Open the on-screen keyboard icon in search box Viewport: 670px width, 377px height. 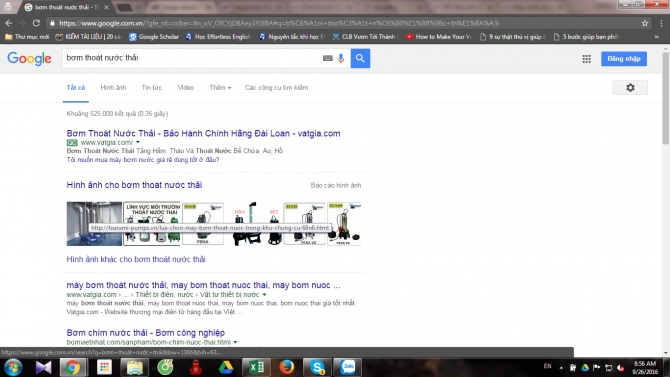tap(327, 58)
